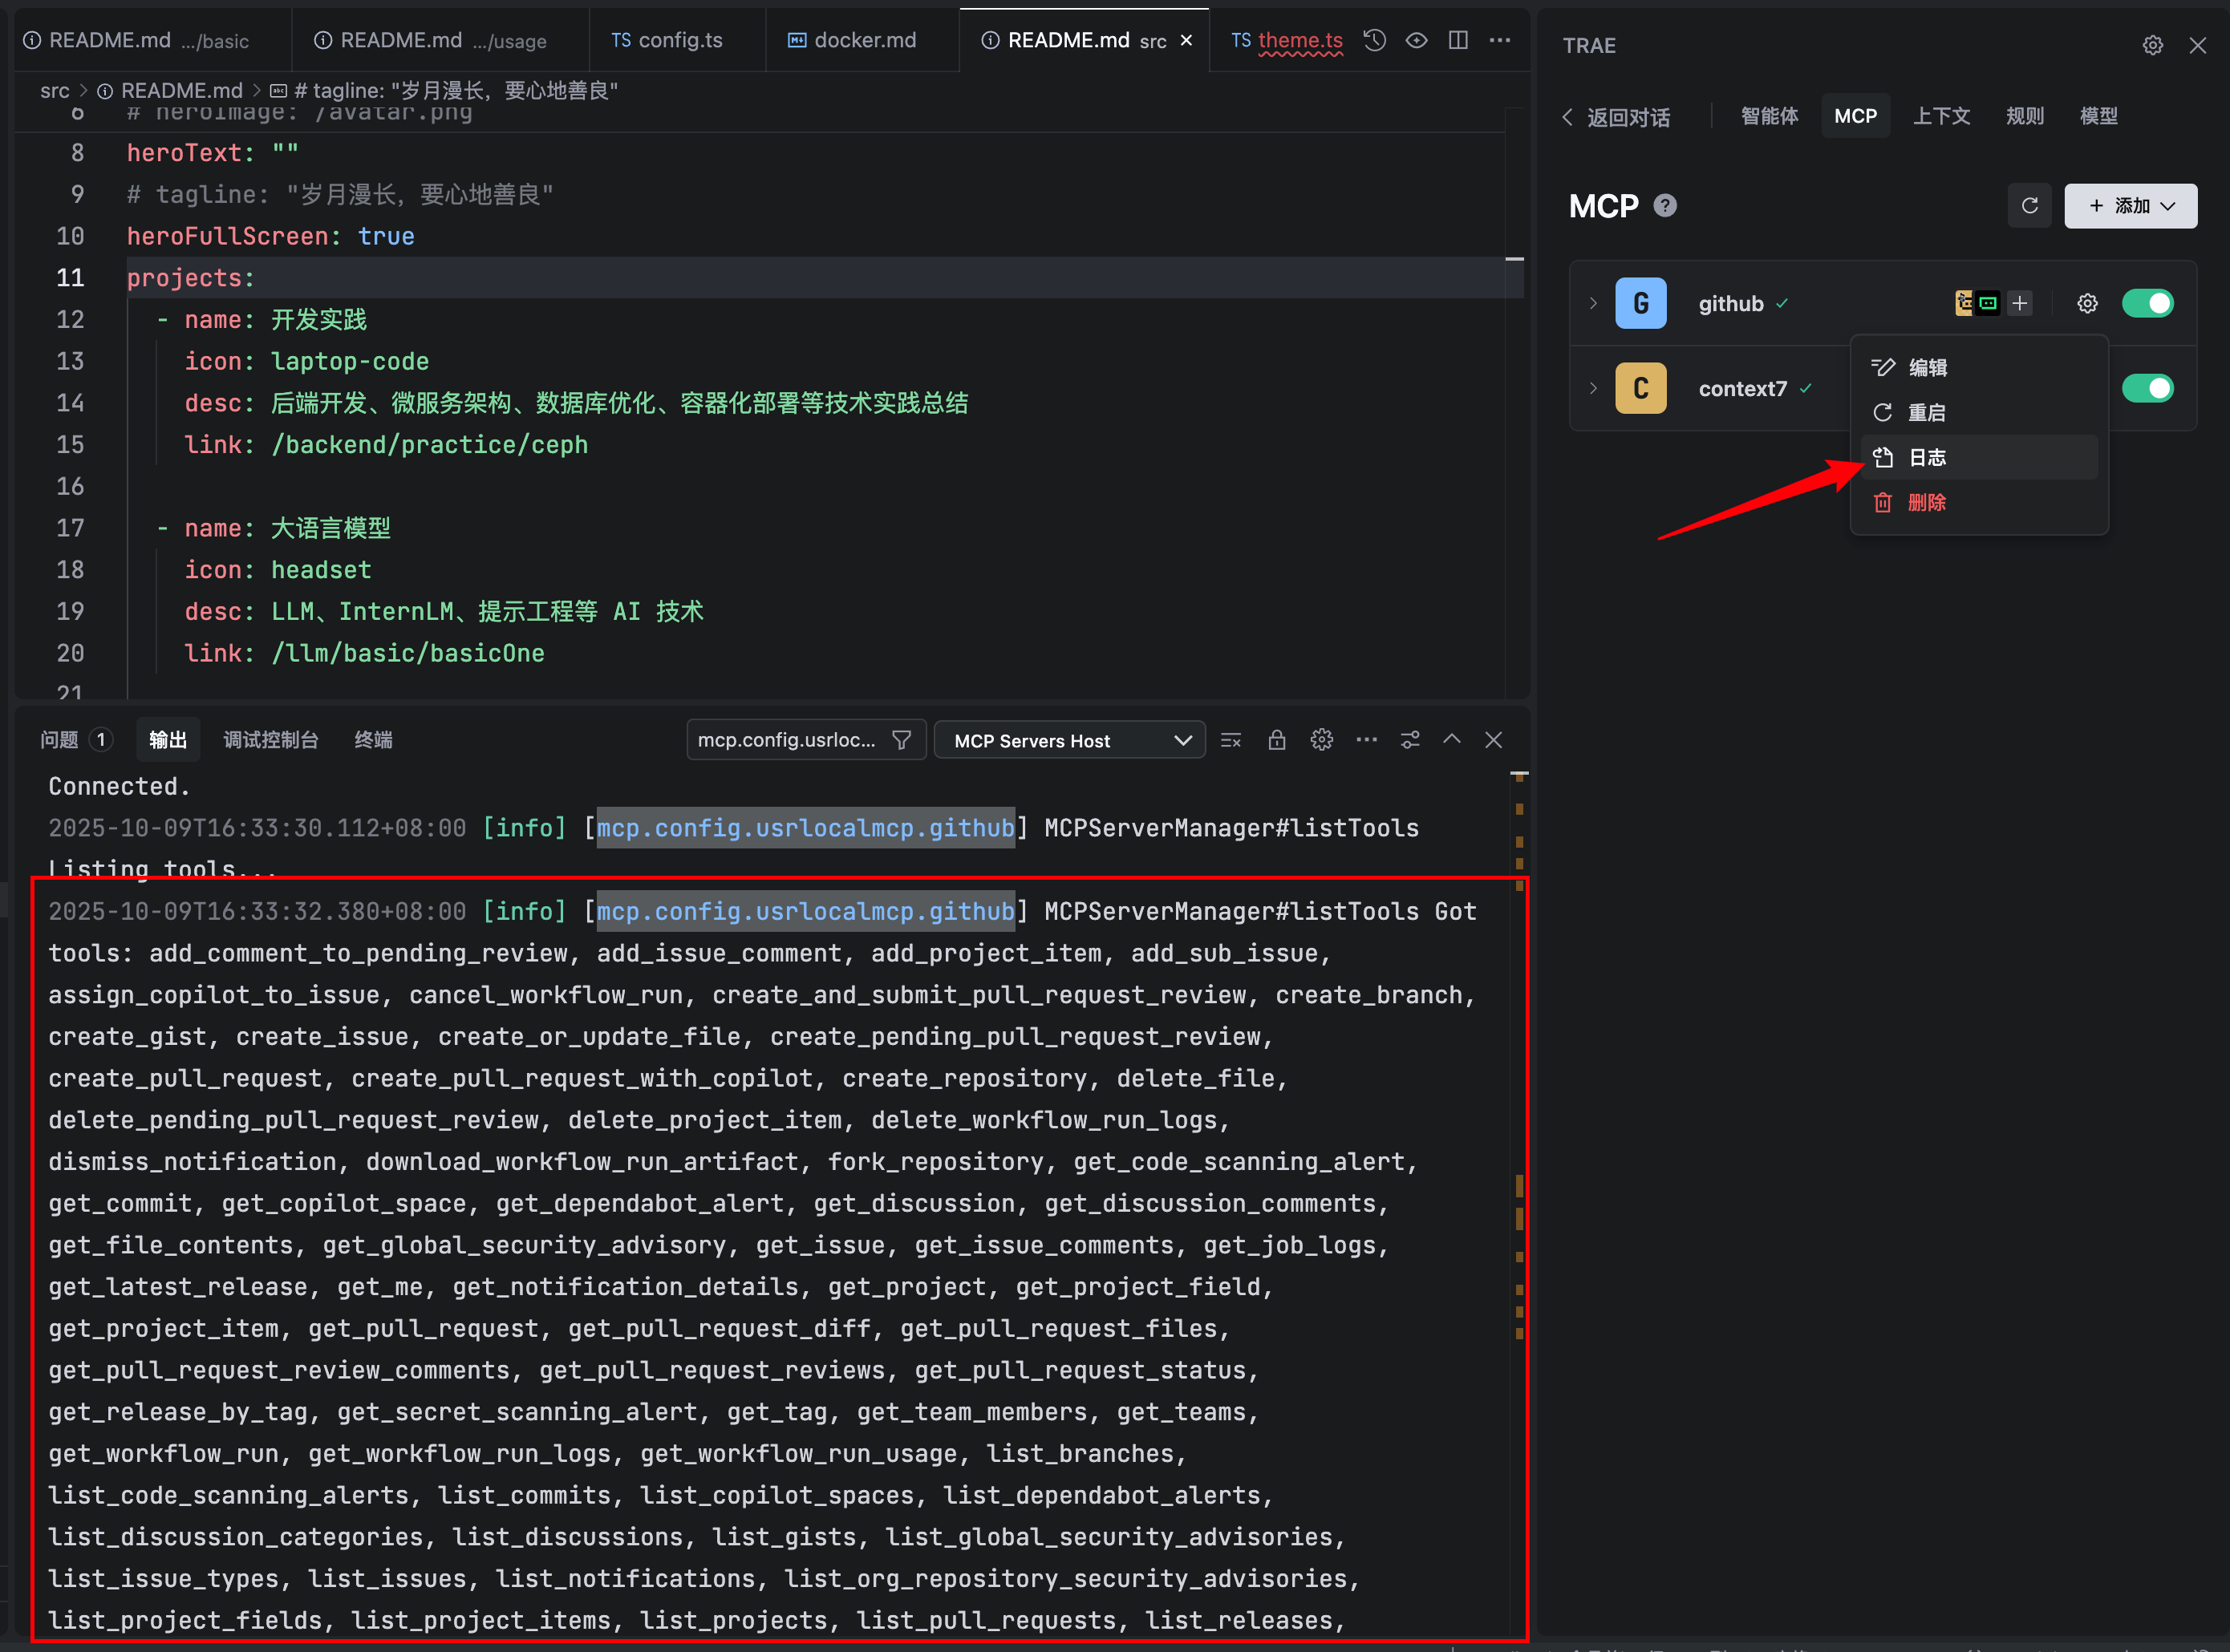Open the 添加 dropdown button

click(2130, 206)
